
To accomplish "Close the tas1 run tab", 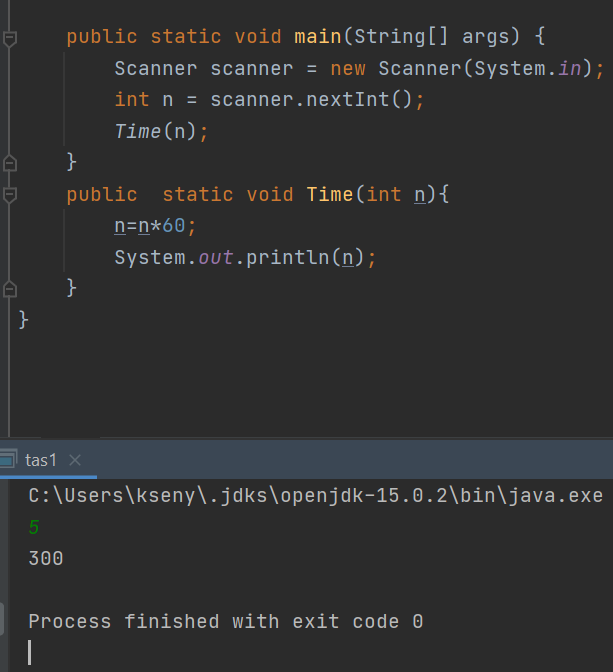I will click(75, 460).
